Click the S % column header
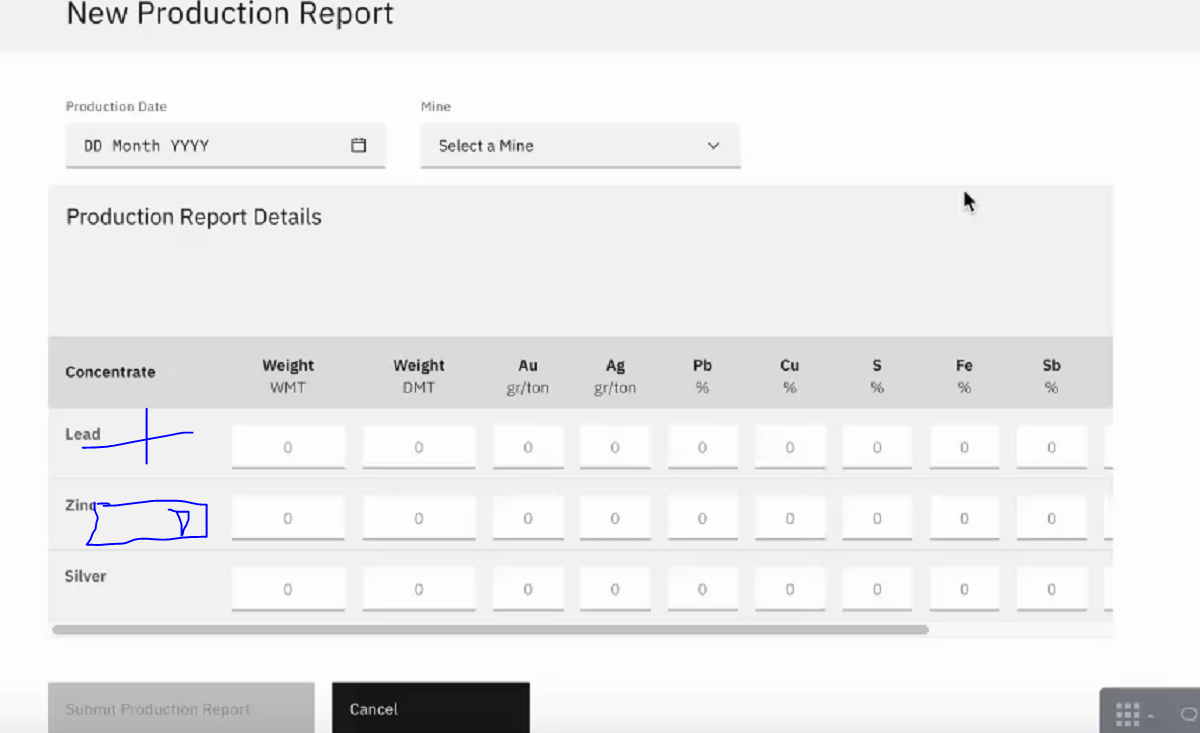The width and height of the screenshot is (1200, 733). (x=877, y=376)
